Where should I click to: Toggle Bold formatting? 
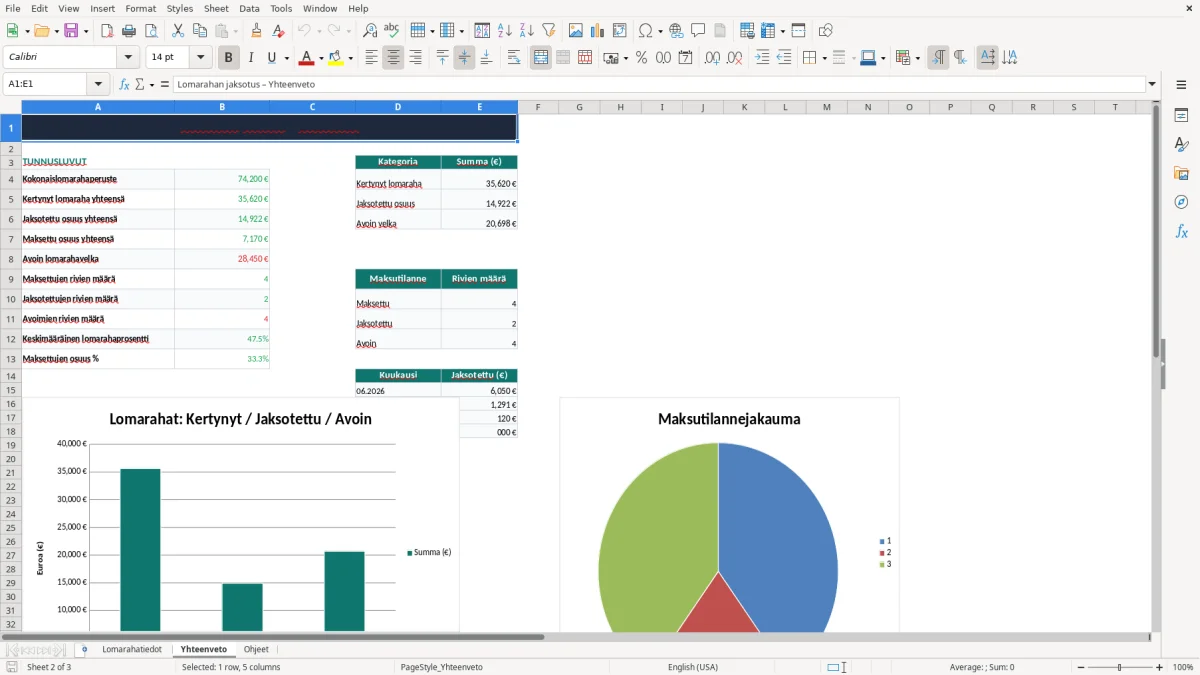pos(229,58)
